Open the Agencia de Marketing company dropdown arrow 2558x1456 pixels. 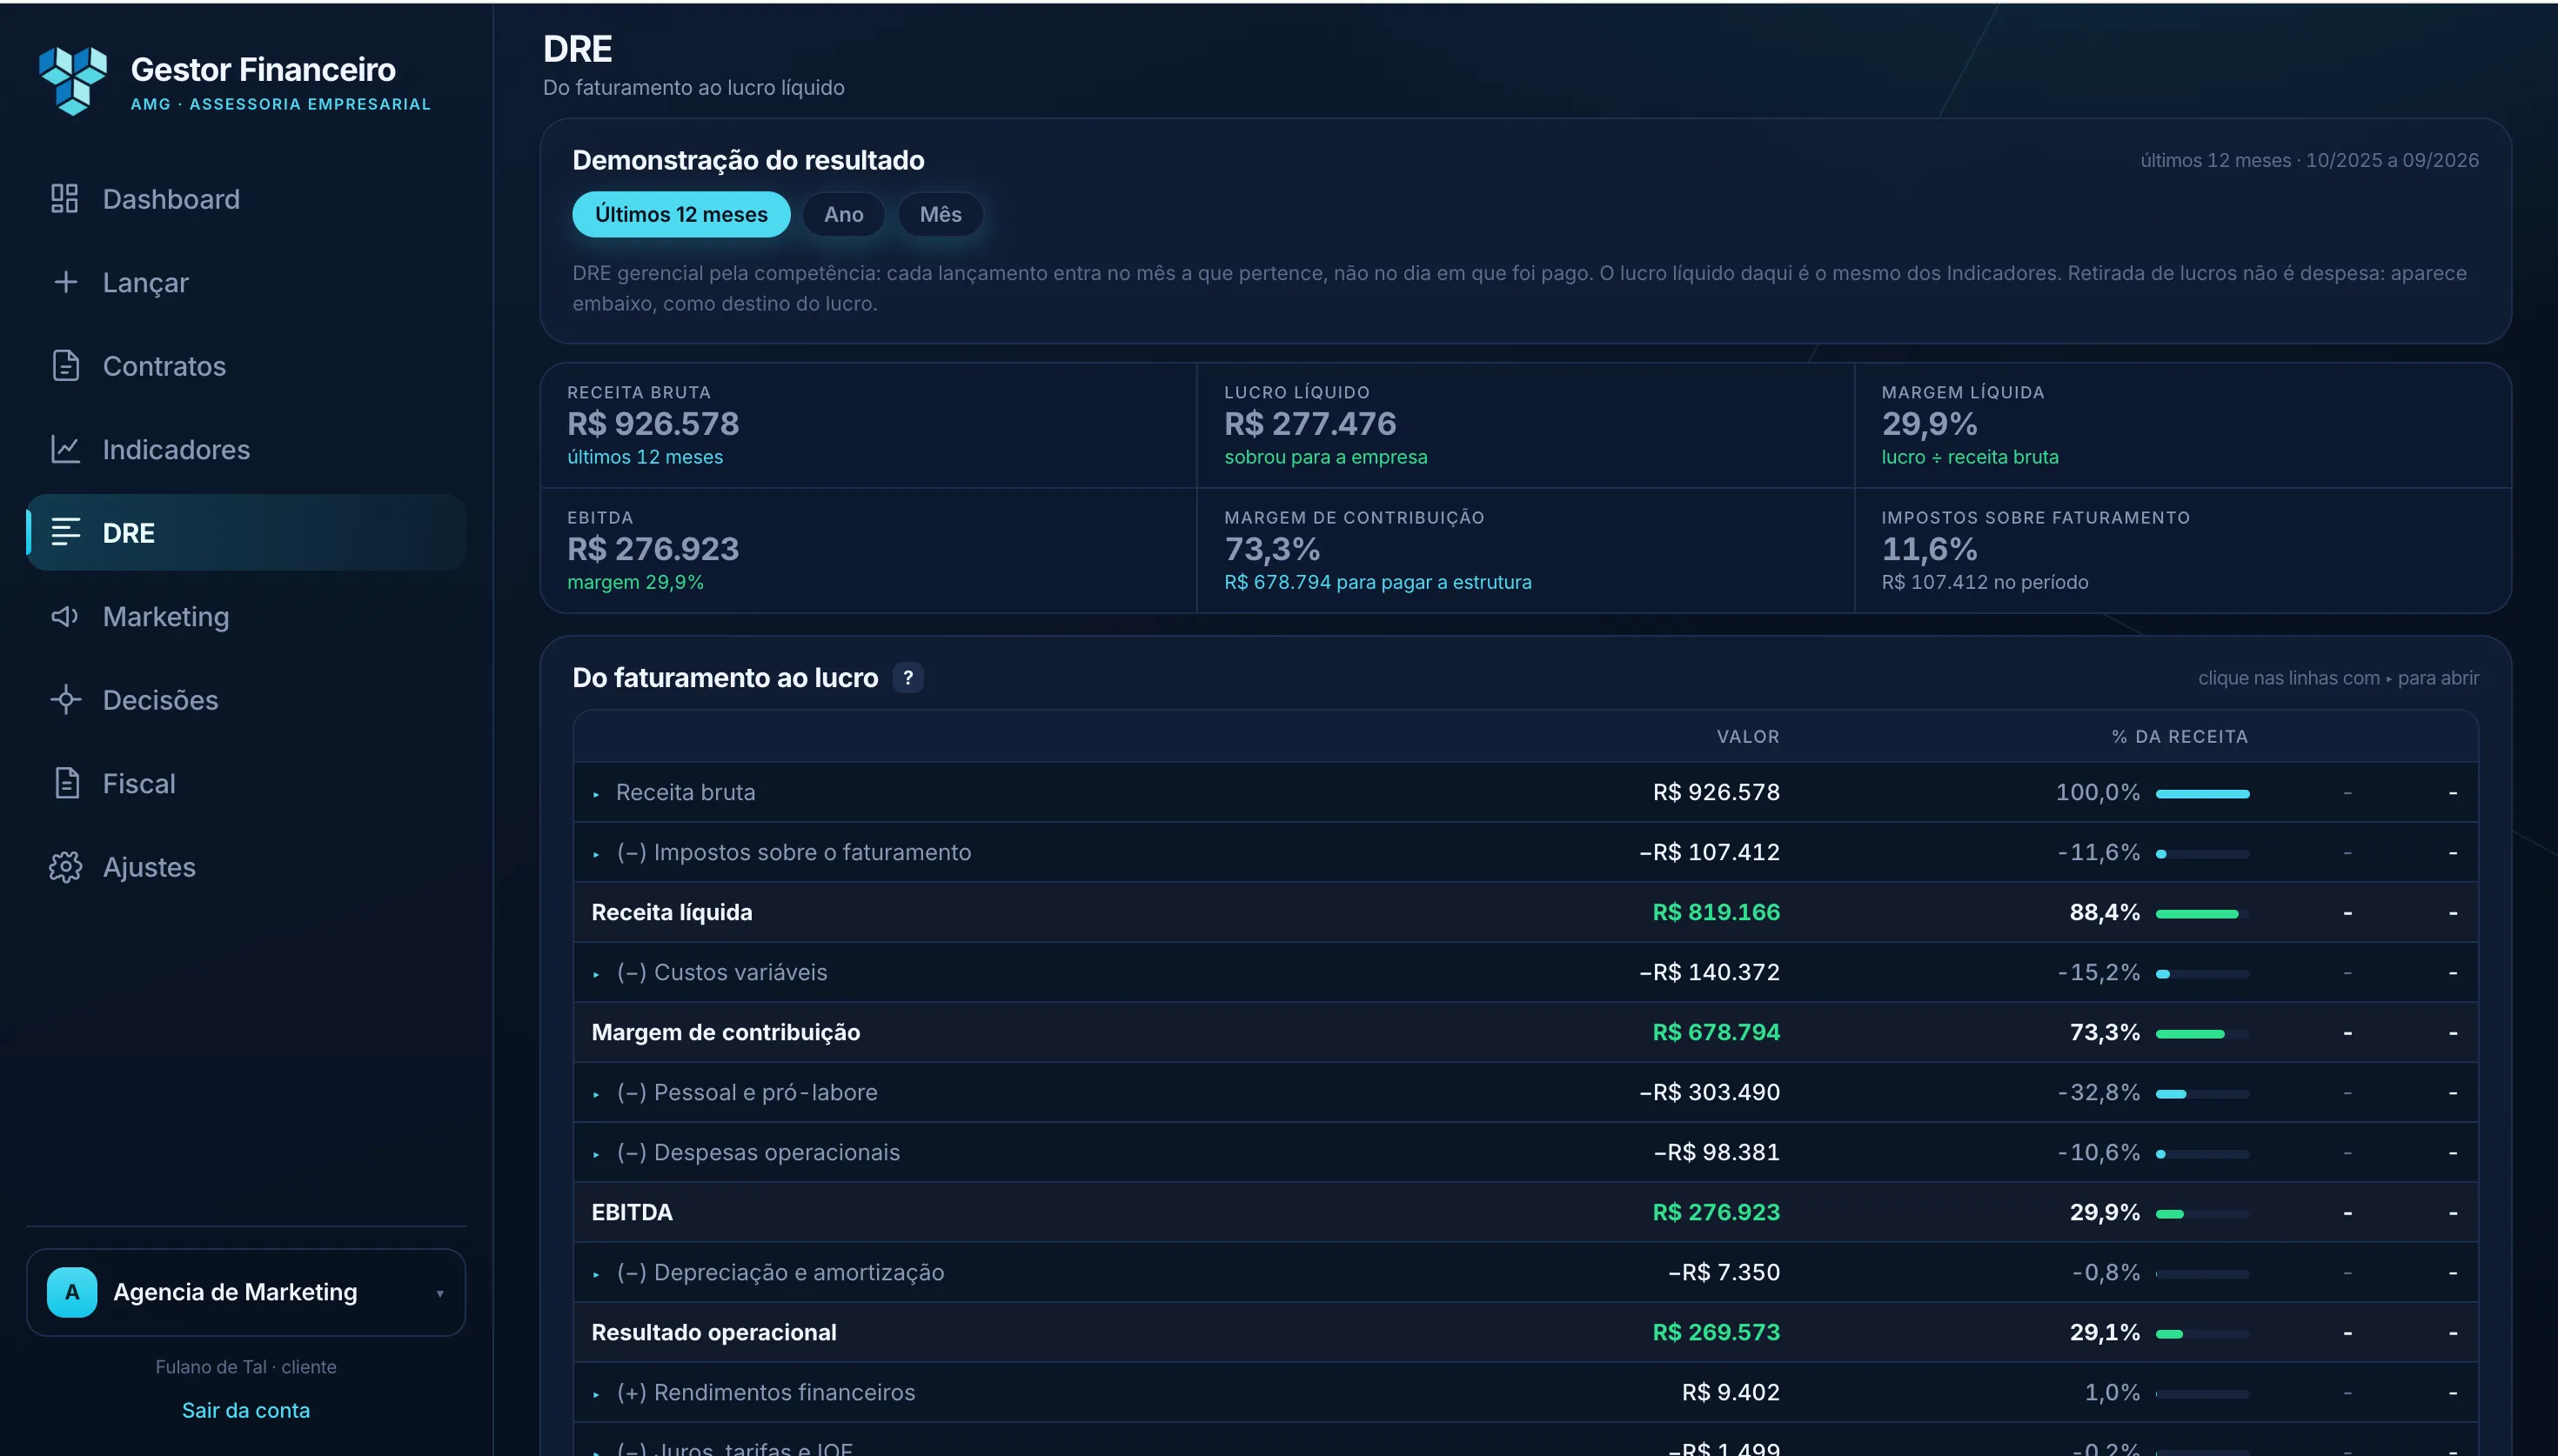click(440, 1293)
